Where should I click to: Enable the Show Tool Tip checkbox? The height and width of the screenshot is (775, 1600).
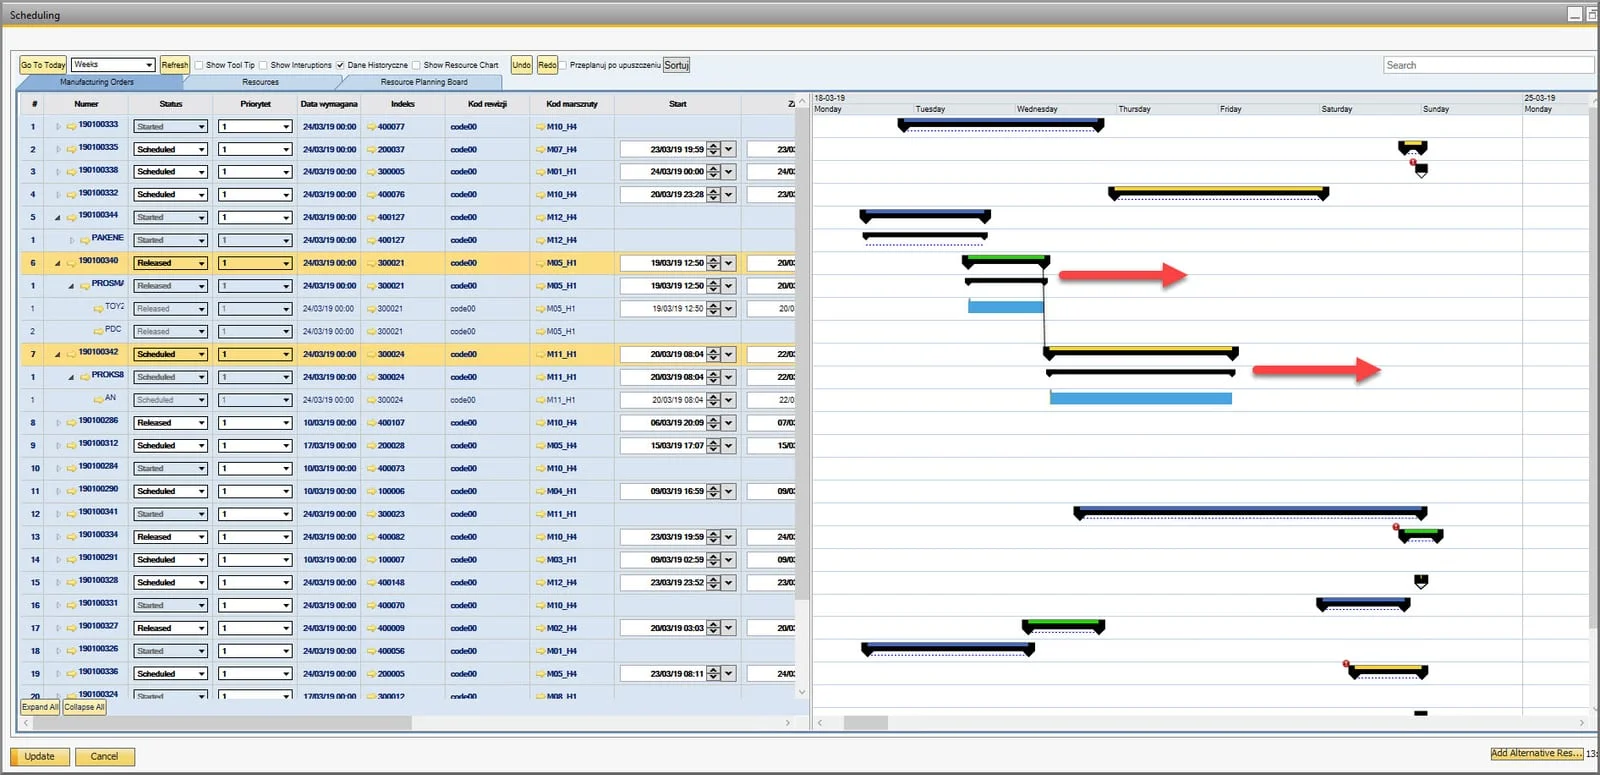click(199, 65)
